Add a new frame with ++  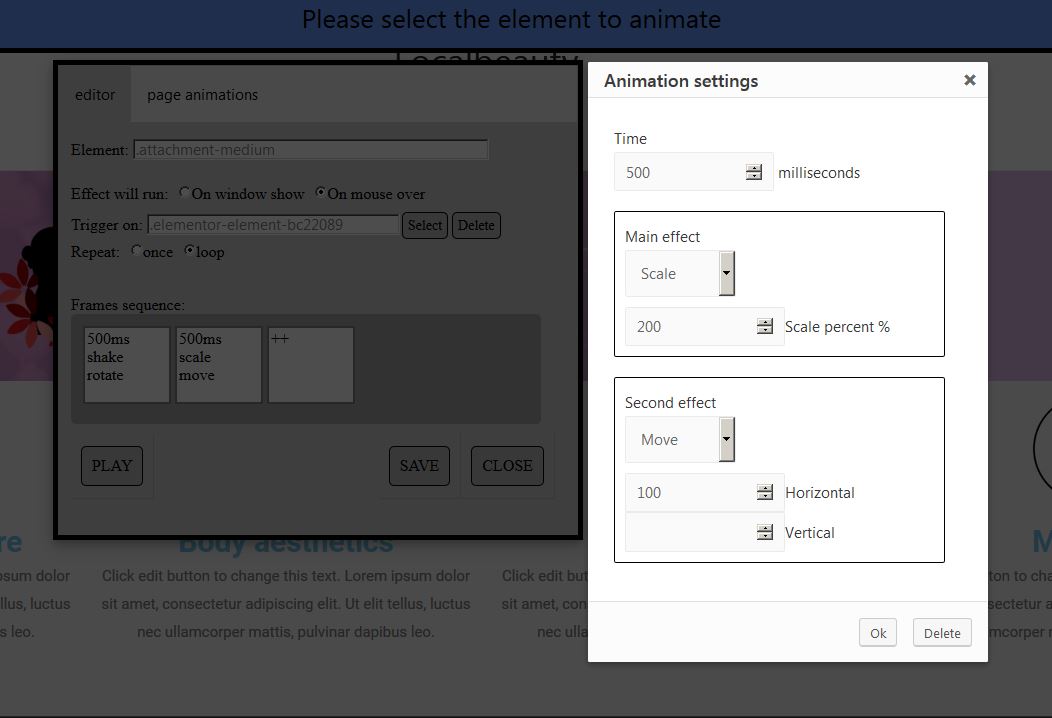(x=311, y=365)
